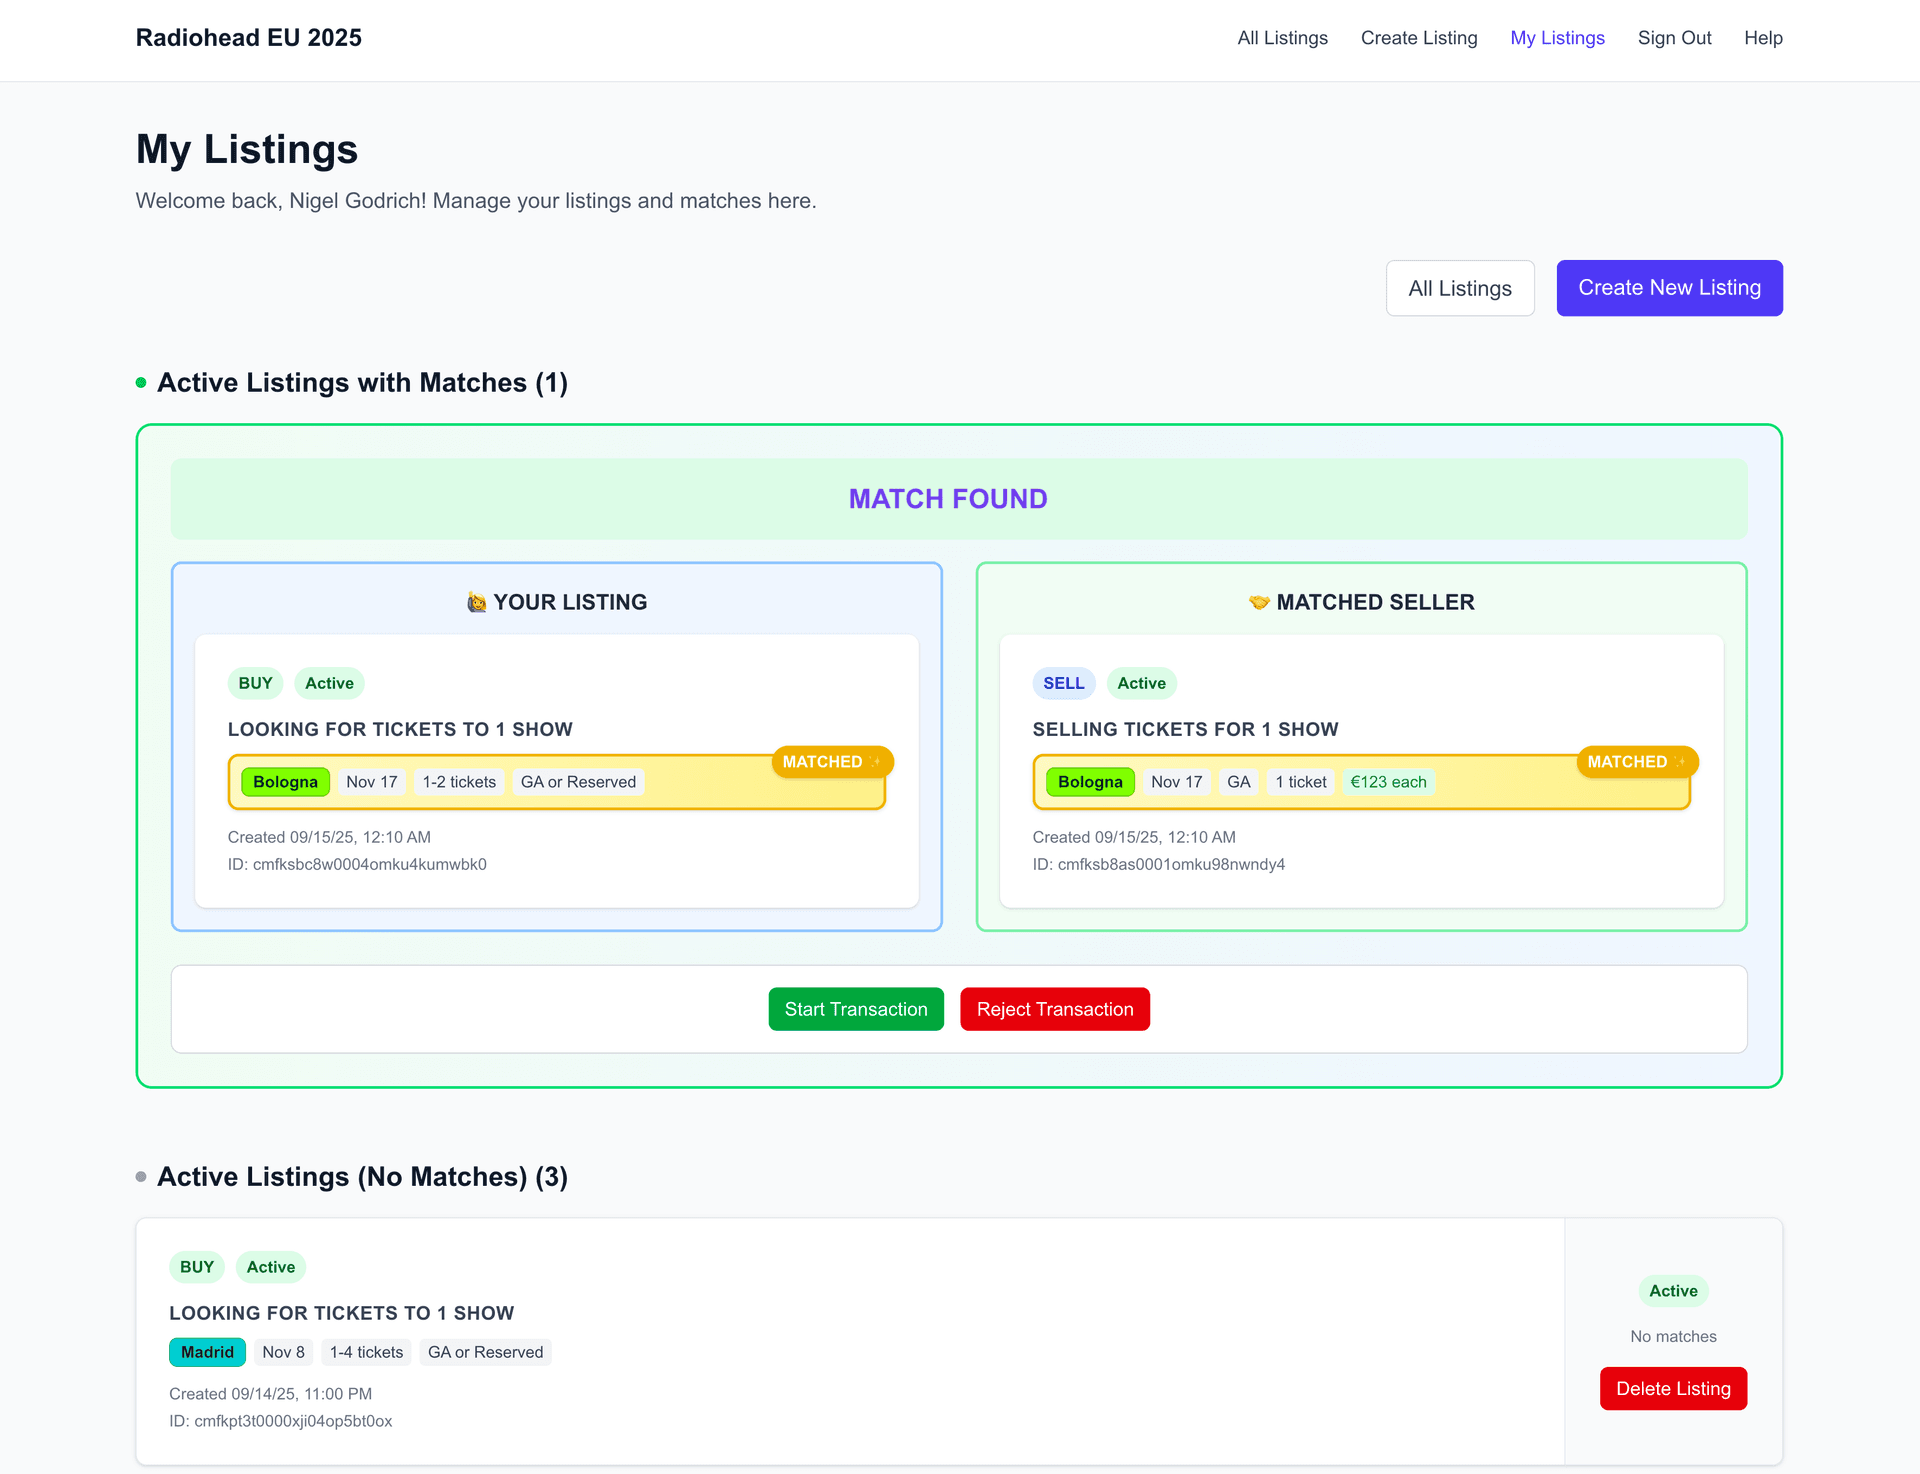
Task: Click the Bologna city tag in seller listing
Action: click(1090, 782)
